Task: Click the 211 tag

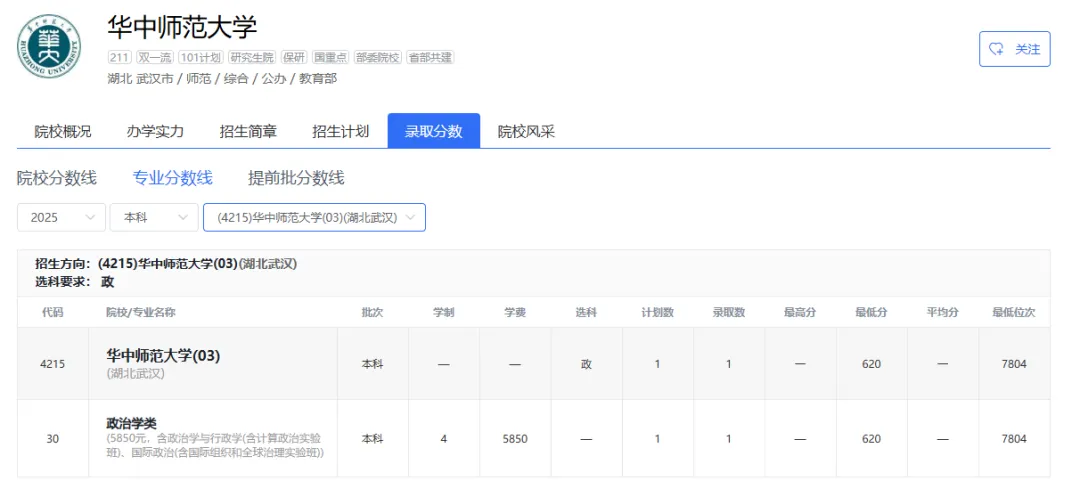Action: tap(119, 57)
